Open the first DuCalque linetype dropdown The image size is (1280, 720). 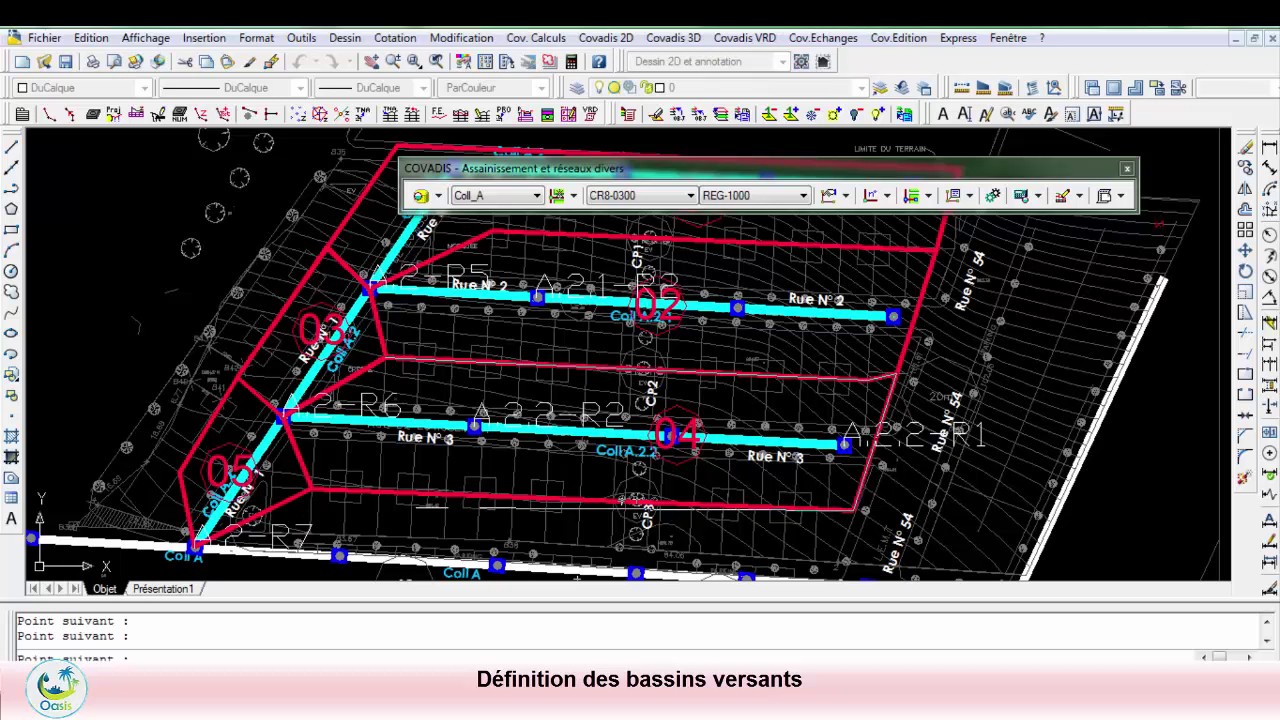[300, 88]
